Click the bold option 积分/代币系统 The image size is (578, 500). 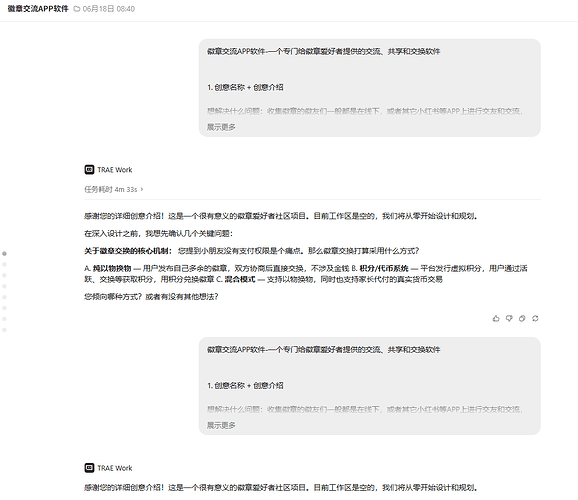384,268
